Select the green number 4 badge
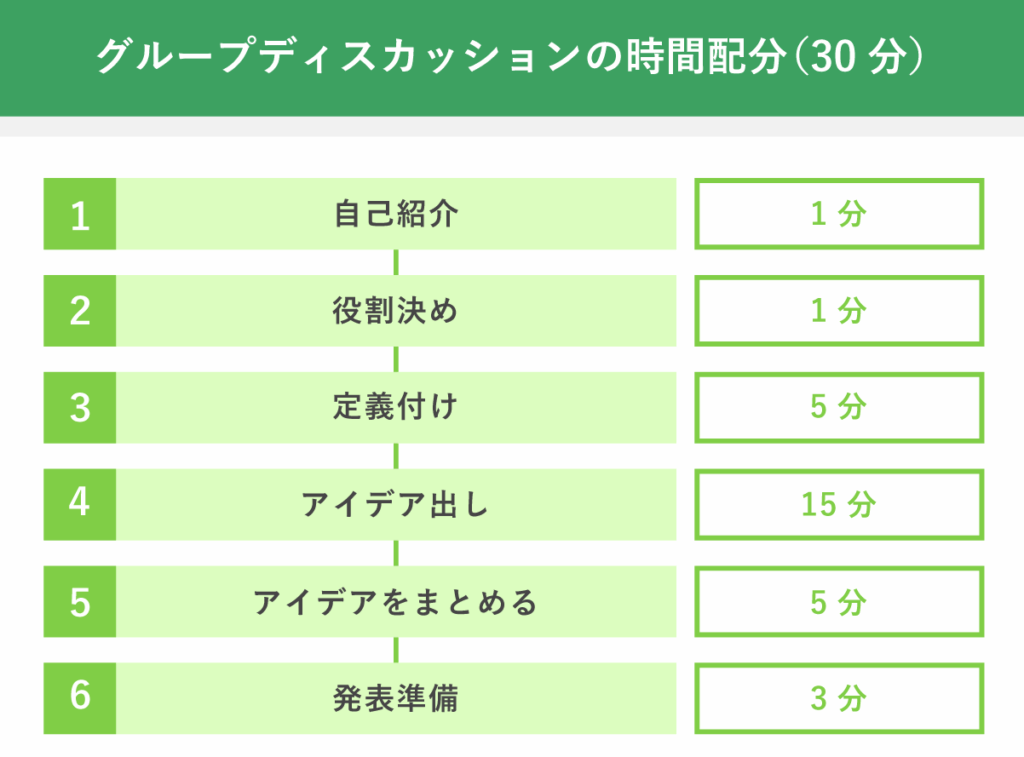This screenshot has width=1024, height=757. pos(79,504)
